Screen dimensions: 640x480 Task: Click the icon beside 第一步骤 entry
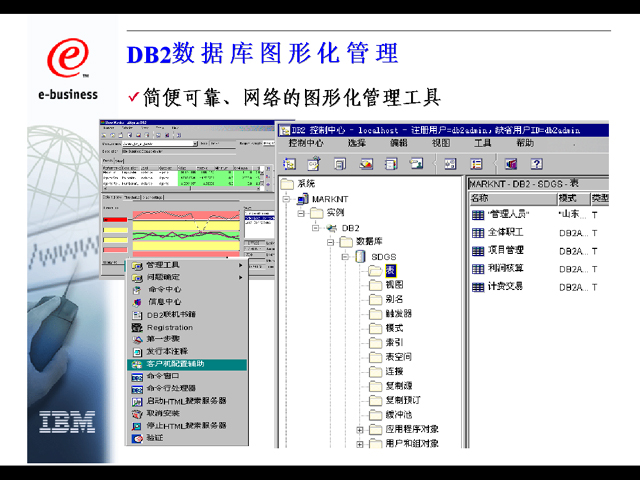137,339
